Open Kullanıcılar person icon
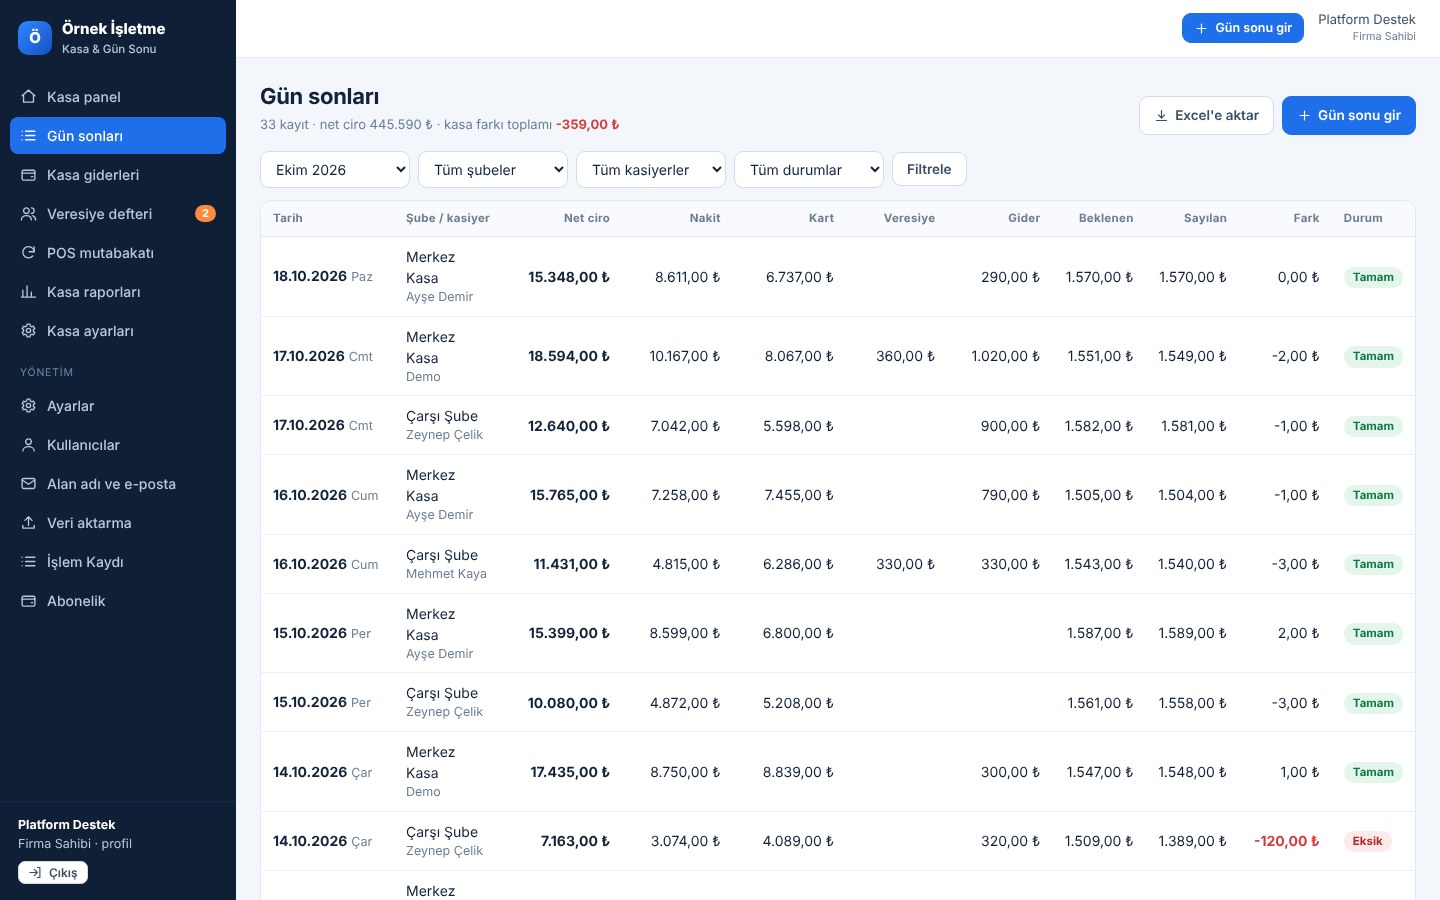1440x900 pixels. tap(29, 445)
